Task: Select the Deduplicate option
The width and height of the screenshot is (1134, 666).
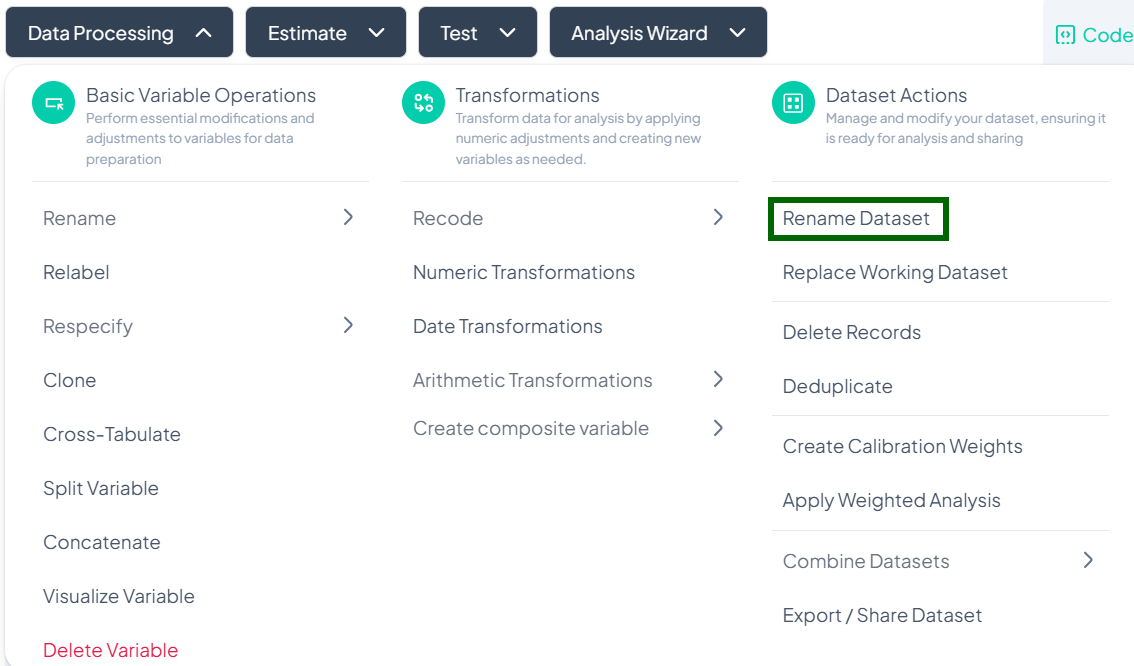Action: pyautogui.click(x=838, y=386)
